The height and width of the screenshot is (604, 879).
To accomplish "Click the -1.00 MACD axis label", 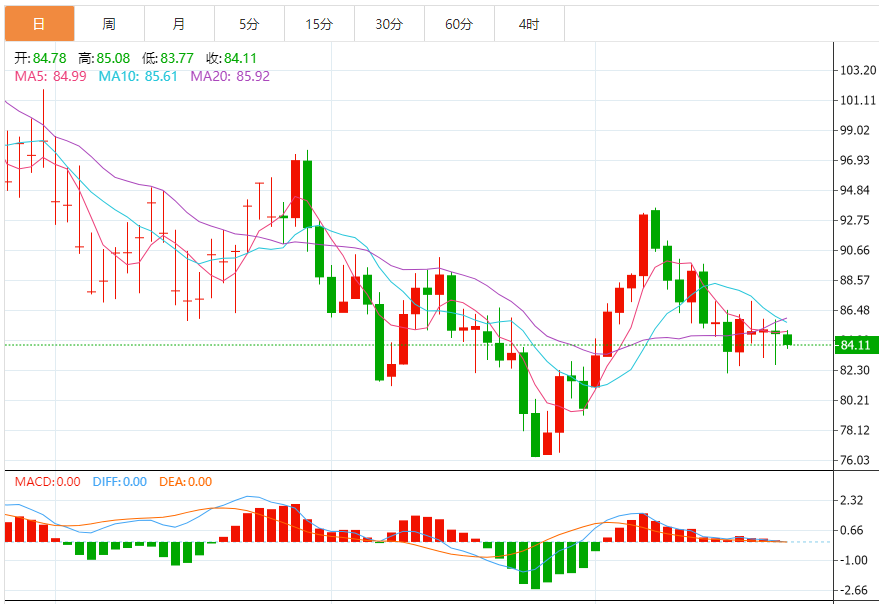I will 853,560.
